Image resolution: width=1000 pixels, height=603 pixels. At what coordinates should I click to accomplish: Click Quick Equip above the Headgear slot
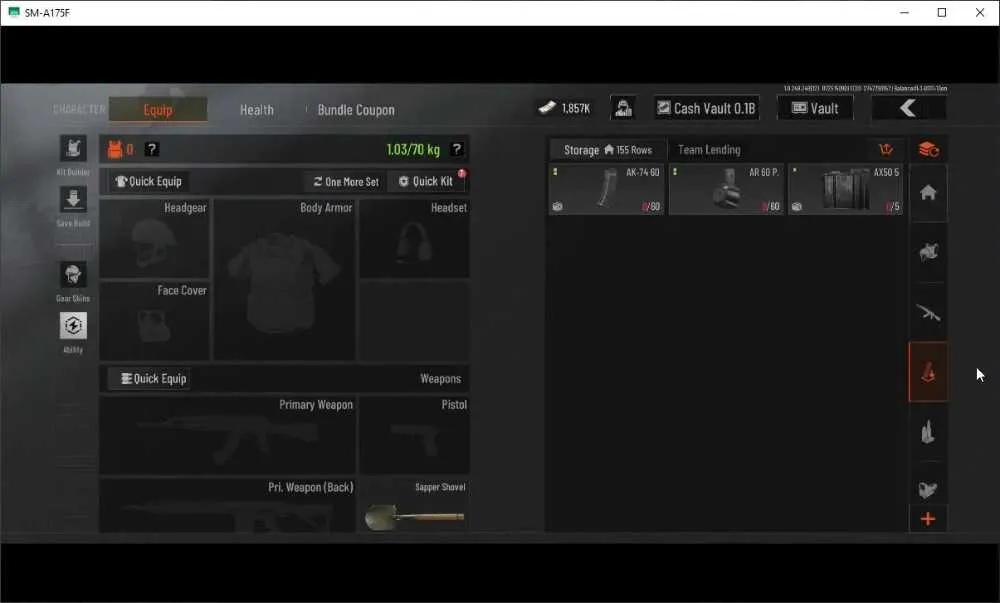(149, 182)
